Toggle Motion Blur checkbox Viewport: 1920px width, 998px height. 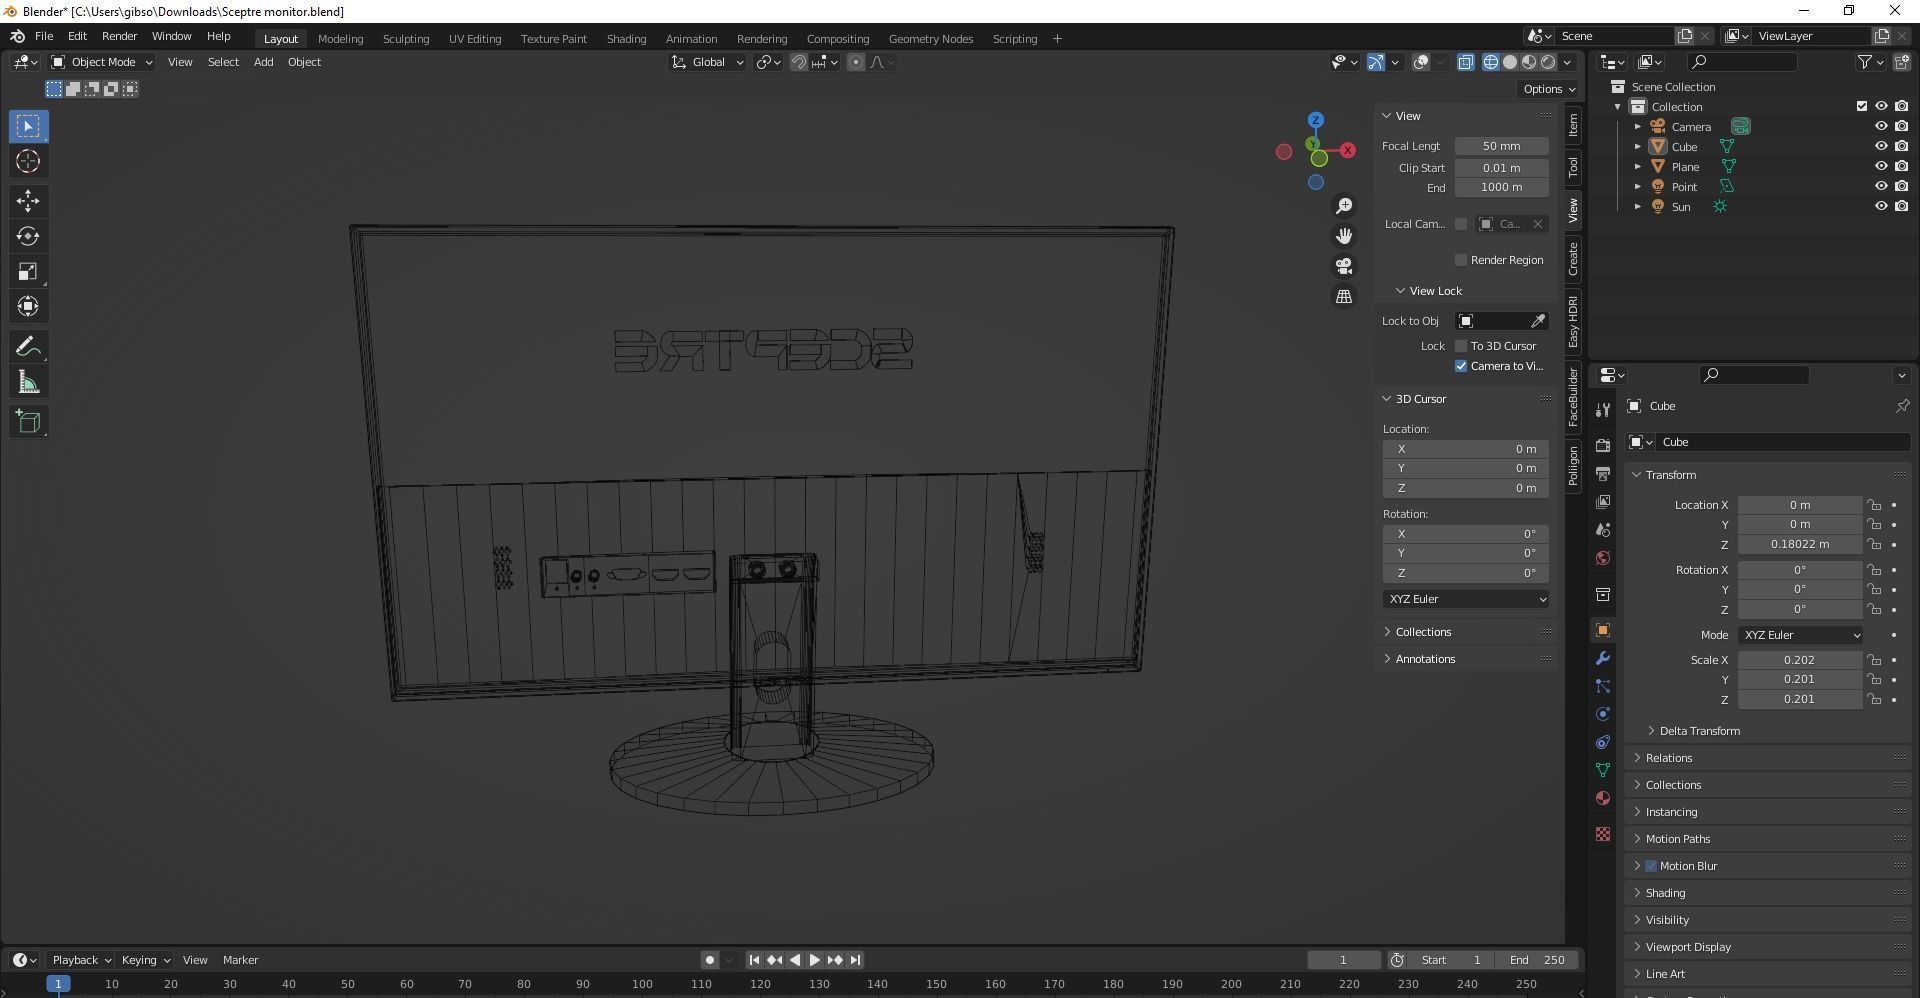pos(1651,866)
